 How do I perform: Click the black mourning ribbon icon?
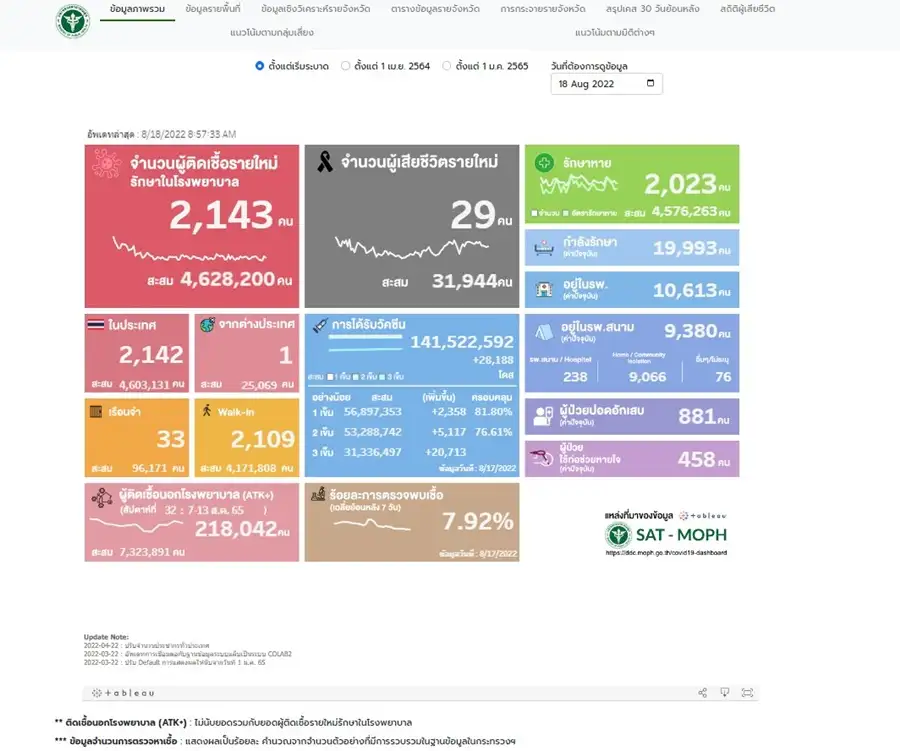coord(324,162)
